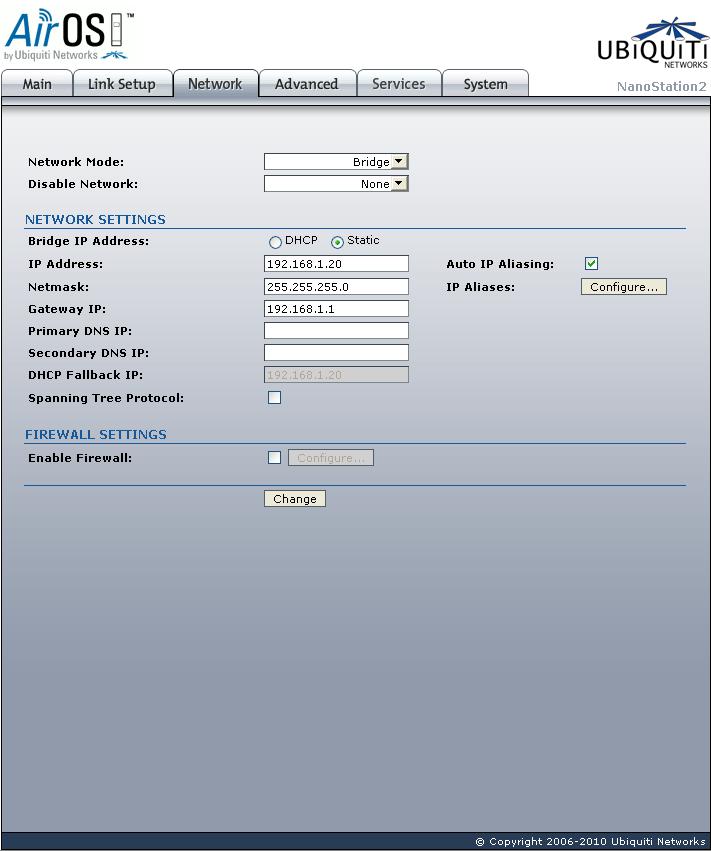Select Static for Bridge IP Address

[x=337, y=242]
